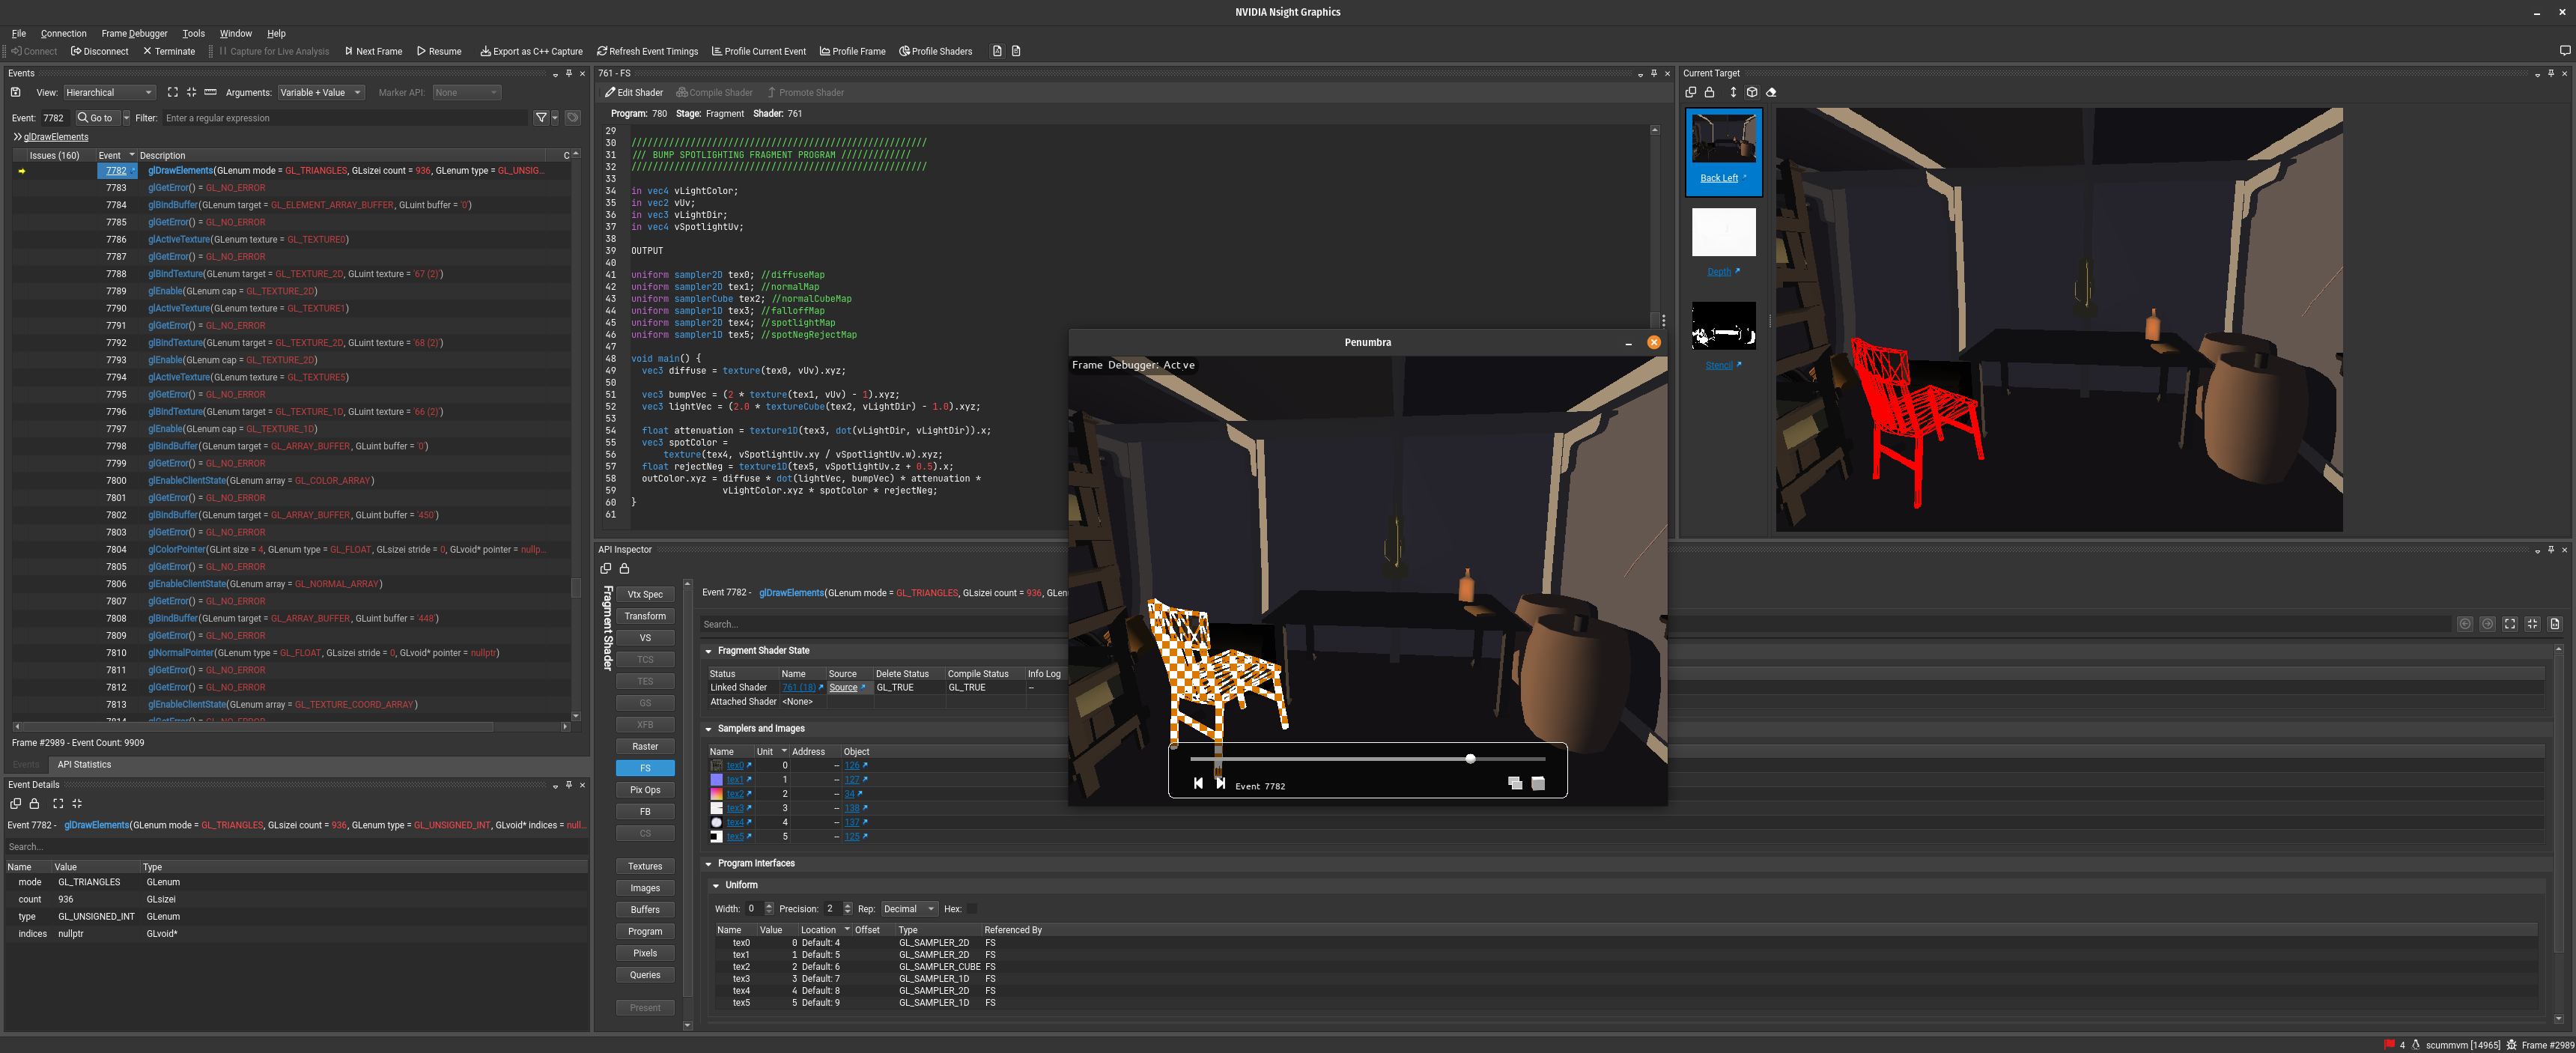Step to next event in Penumbra overlay

[x=1220, y=783]
